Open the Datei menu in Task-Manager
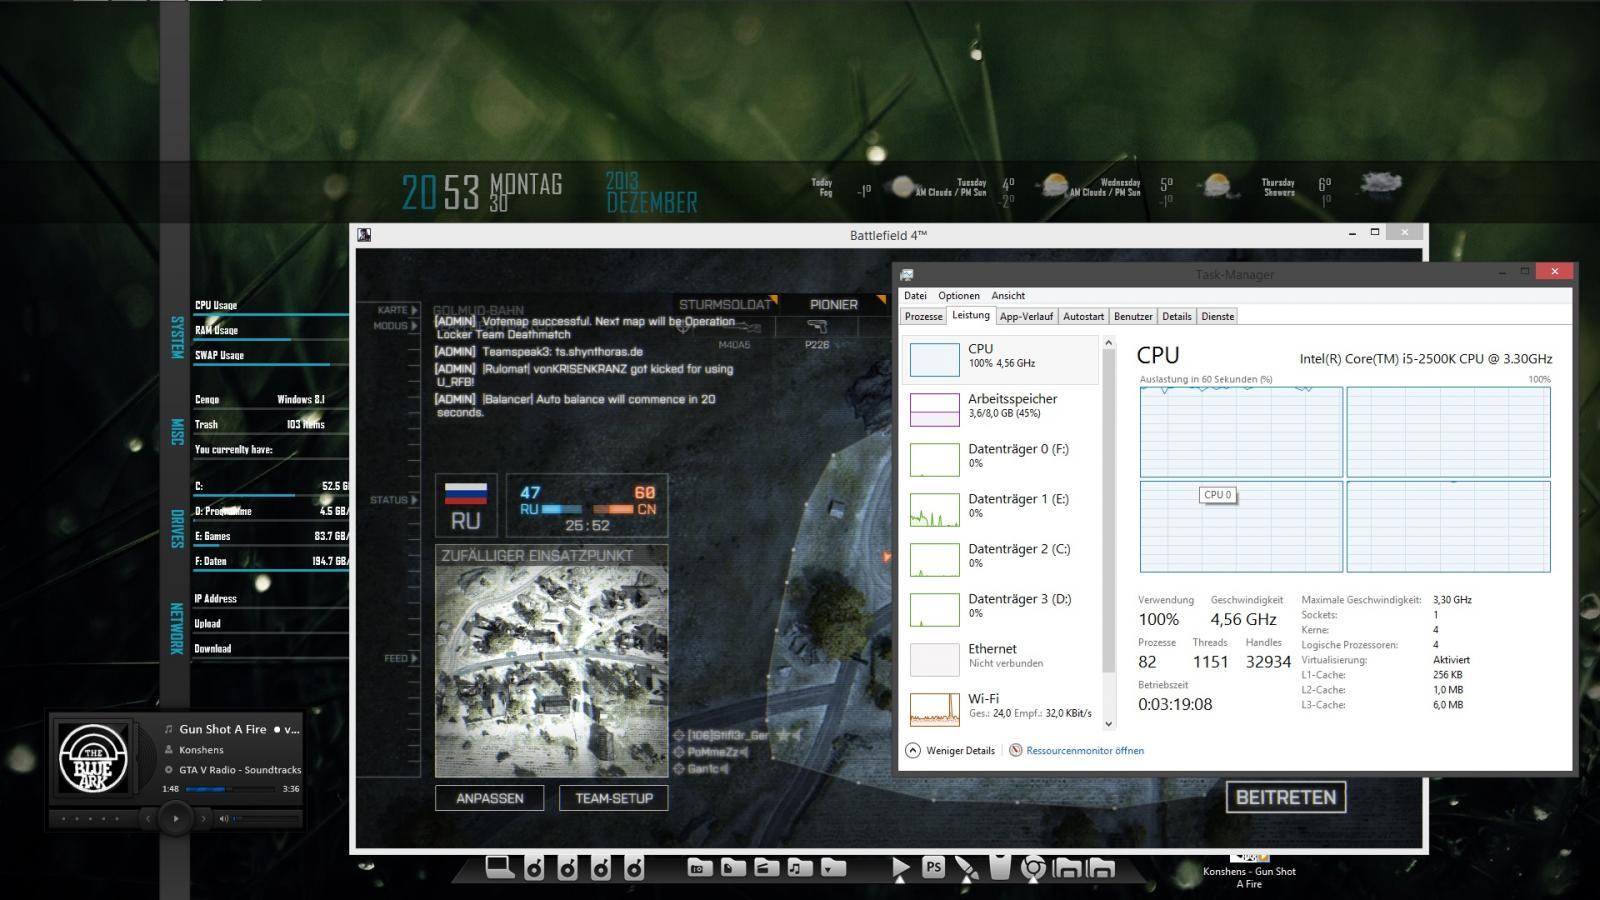Image resolution: width=1600 pixels, height=900 pixels. tap(915, 296)
